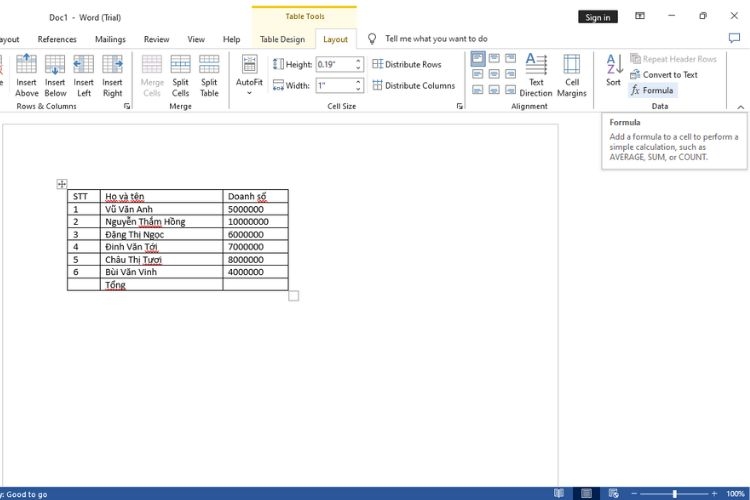Click Convert to Text
This screenshot has width=750, height=500.
click(x=664, y=75)
